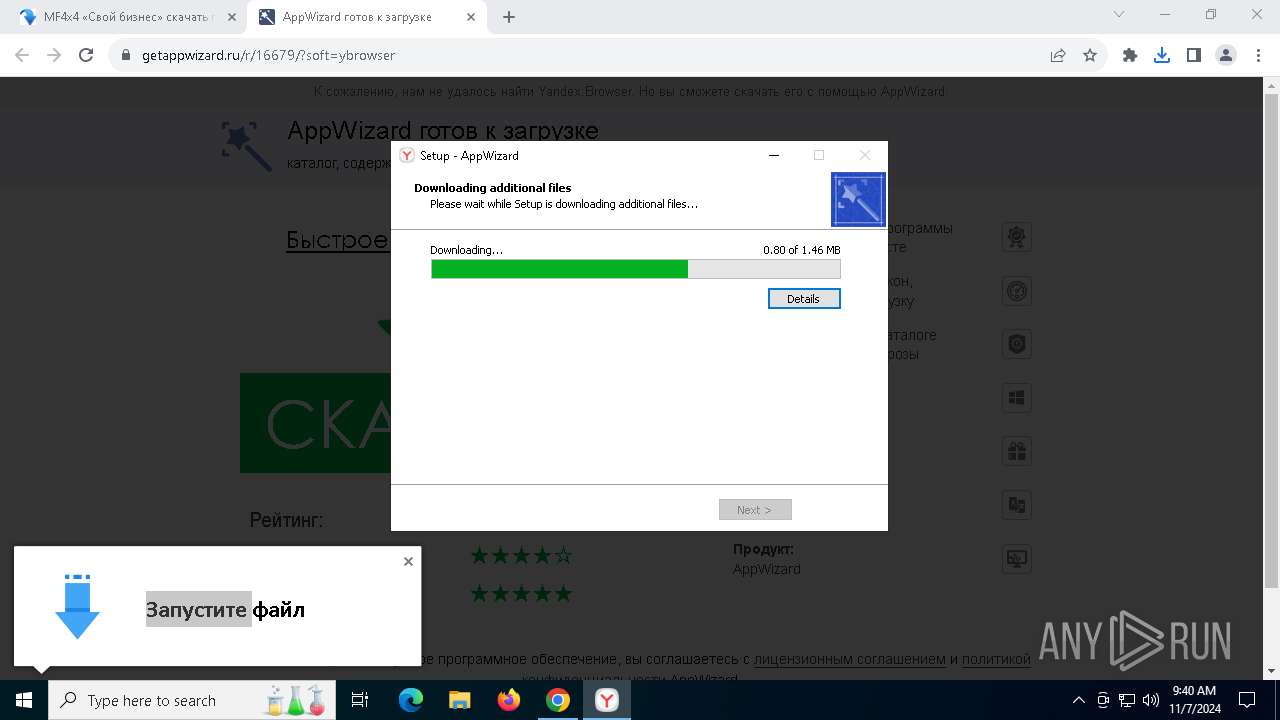
Task: Click the Запустите файл text
Action: click(225, 609)
